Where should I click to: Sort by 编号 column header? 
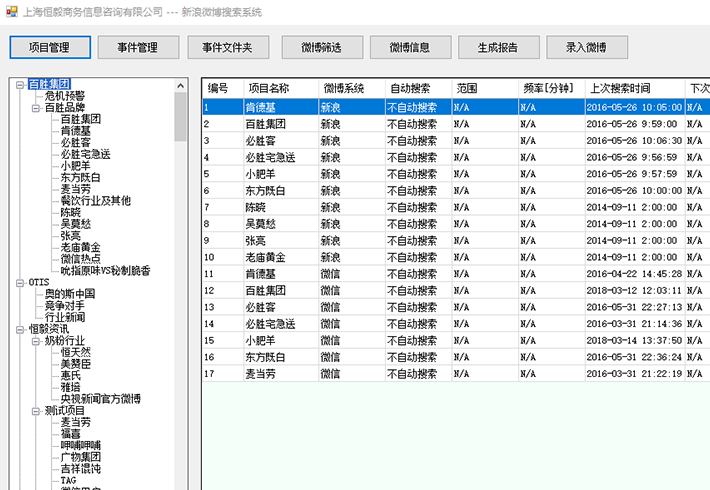pos(223,88)
